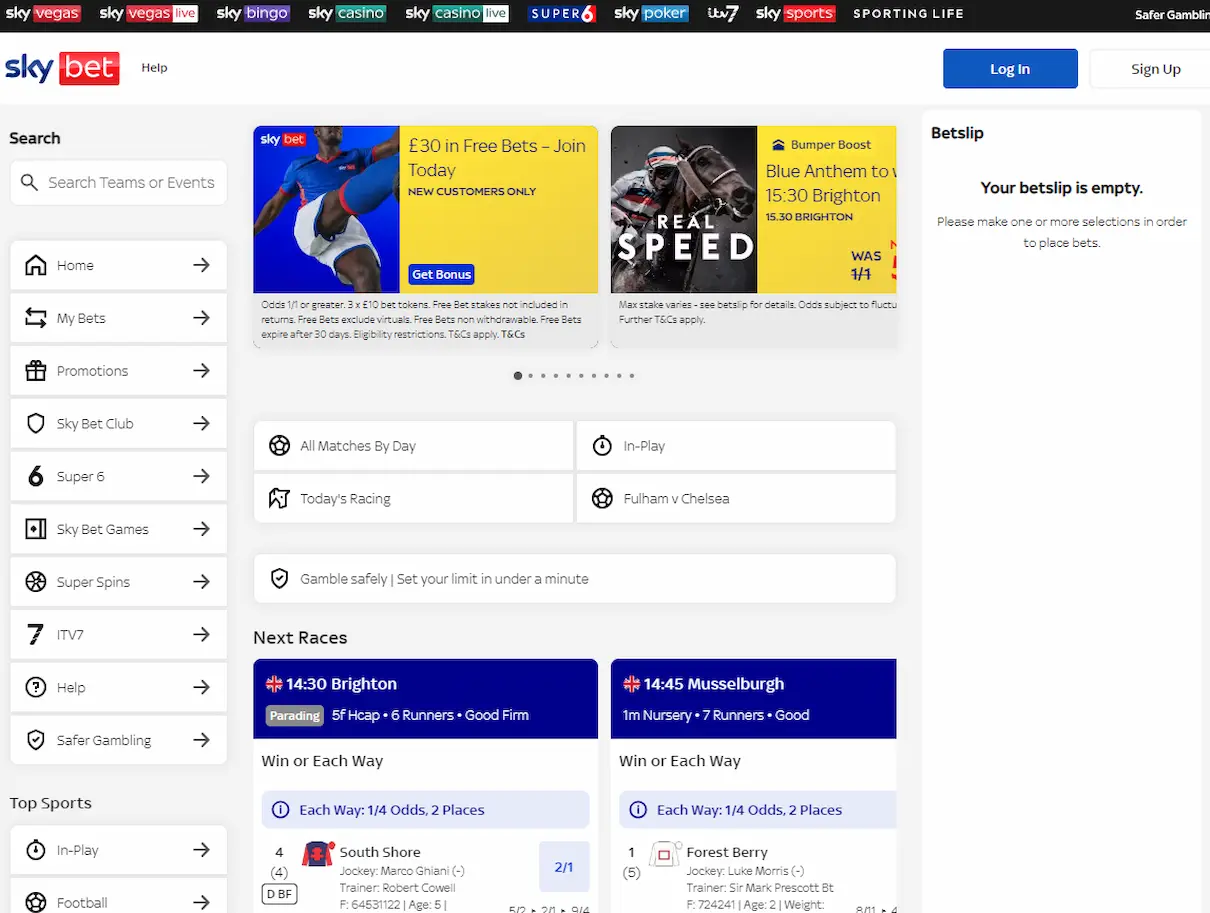
Task: Click the search magnifier icon
Action: tap(30, 183)
